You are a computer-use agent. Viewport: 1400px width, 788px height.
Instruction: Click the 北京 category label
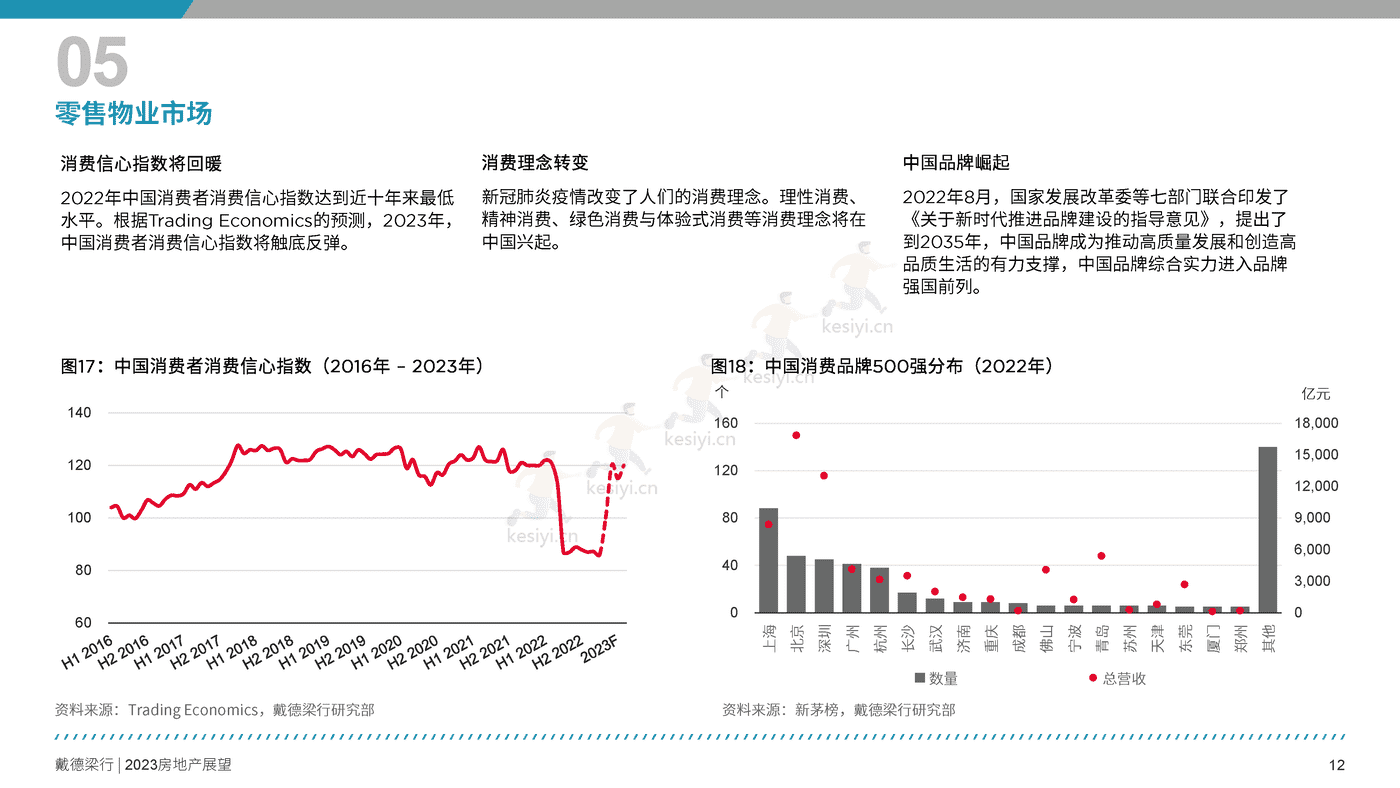pos(797,638)
